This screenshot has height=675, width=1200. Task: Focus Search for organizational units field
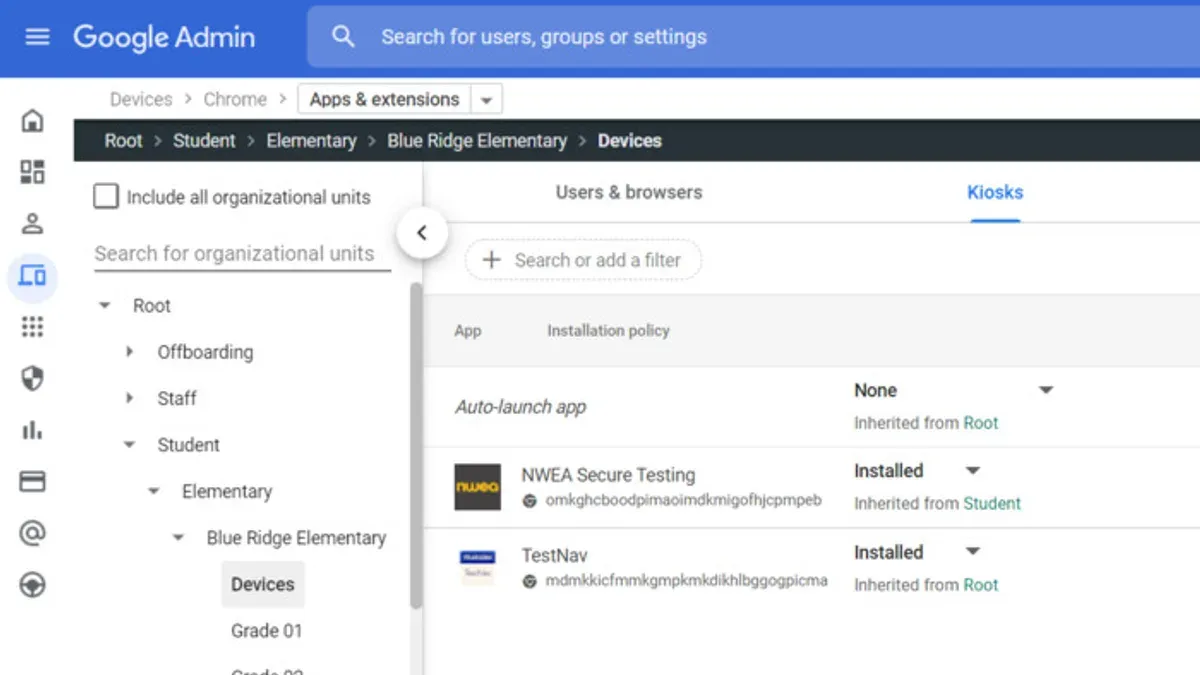241,254
